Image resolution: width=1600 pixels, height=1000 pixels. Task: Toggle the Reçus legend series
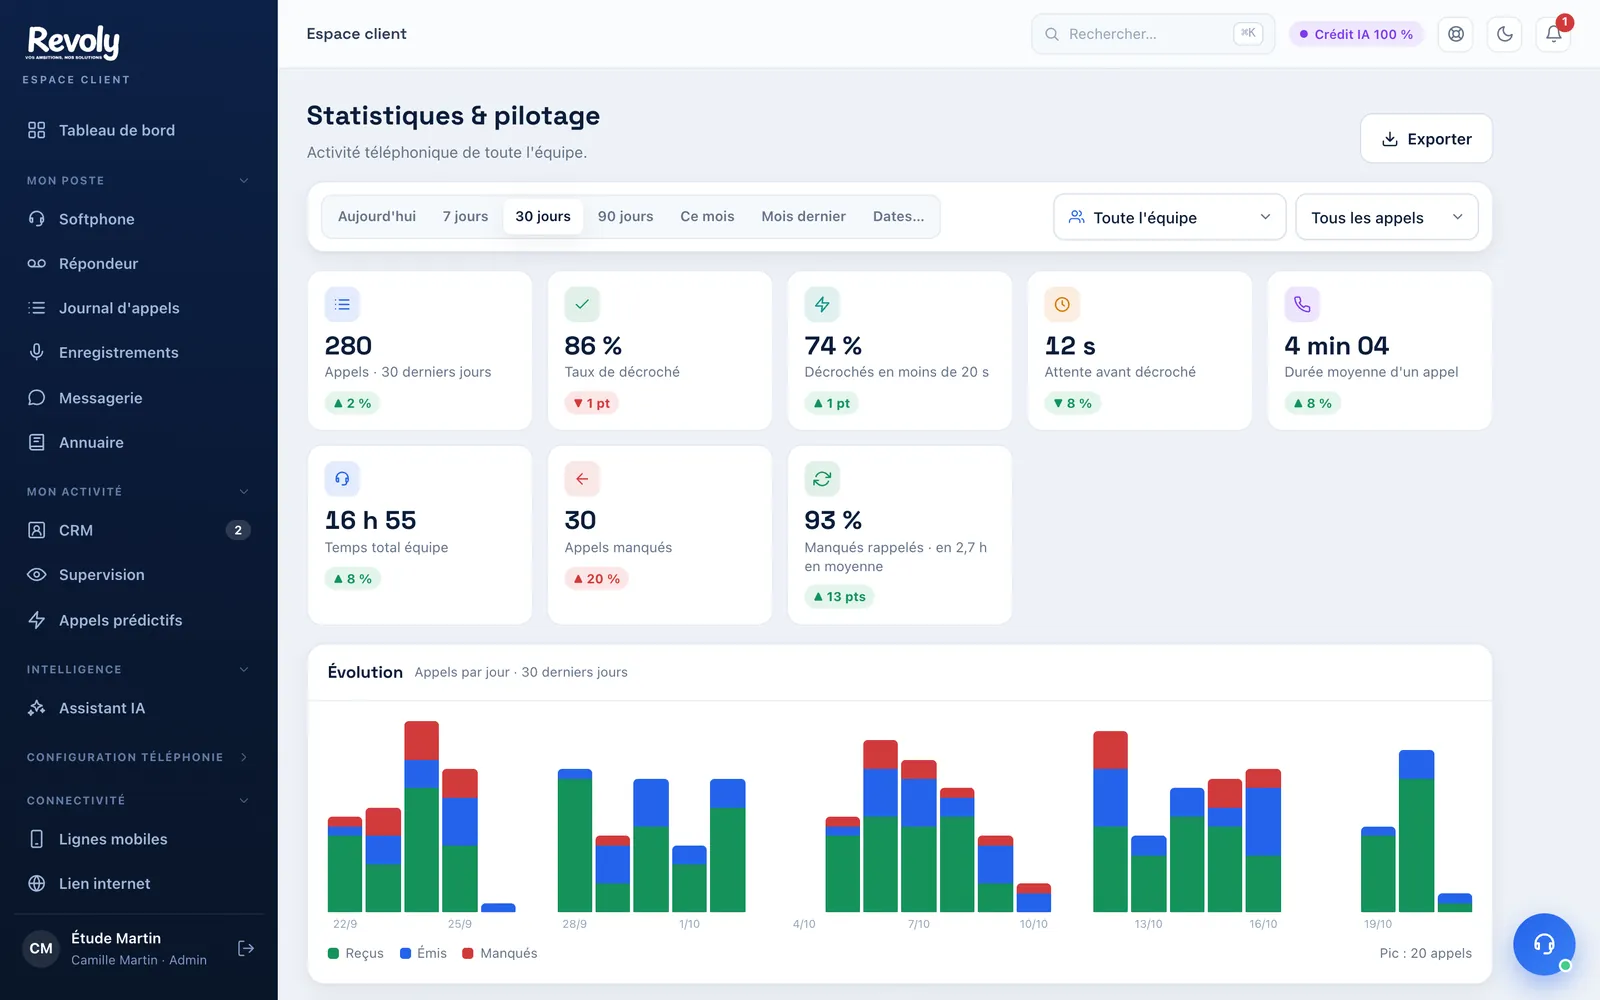click(356, 953)
